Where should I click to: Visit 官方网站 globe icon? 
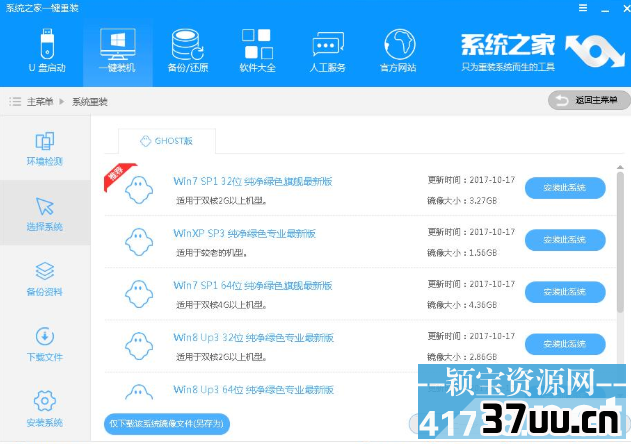[399, 44]
